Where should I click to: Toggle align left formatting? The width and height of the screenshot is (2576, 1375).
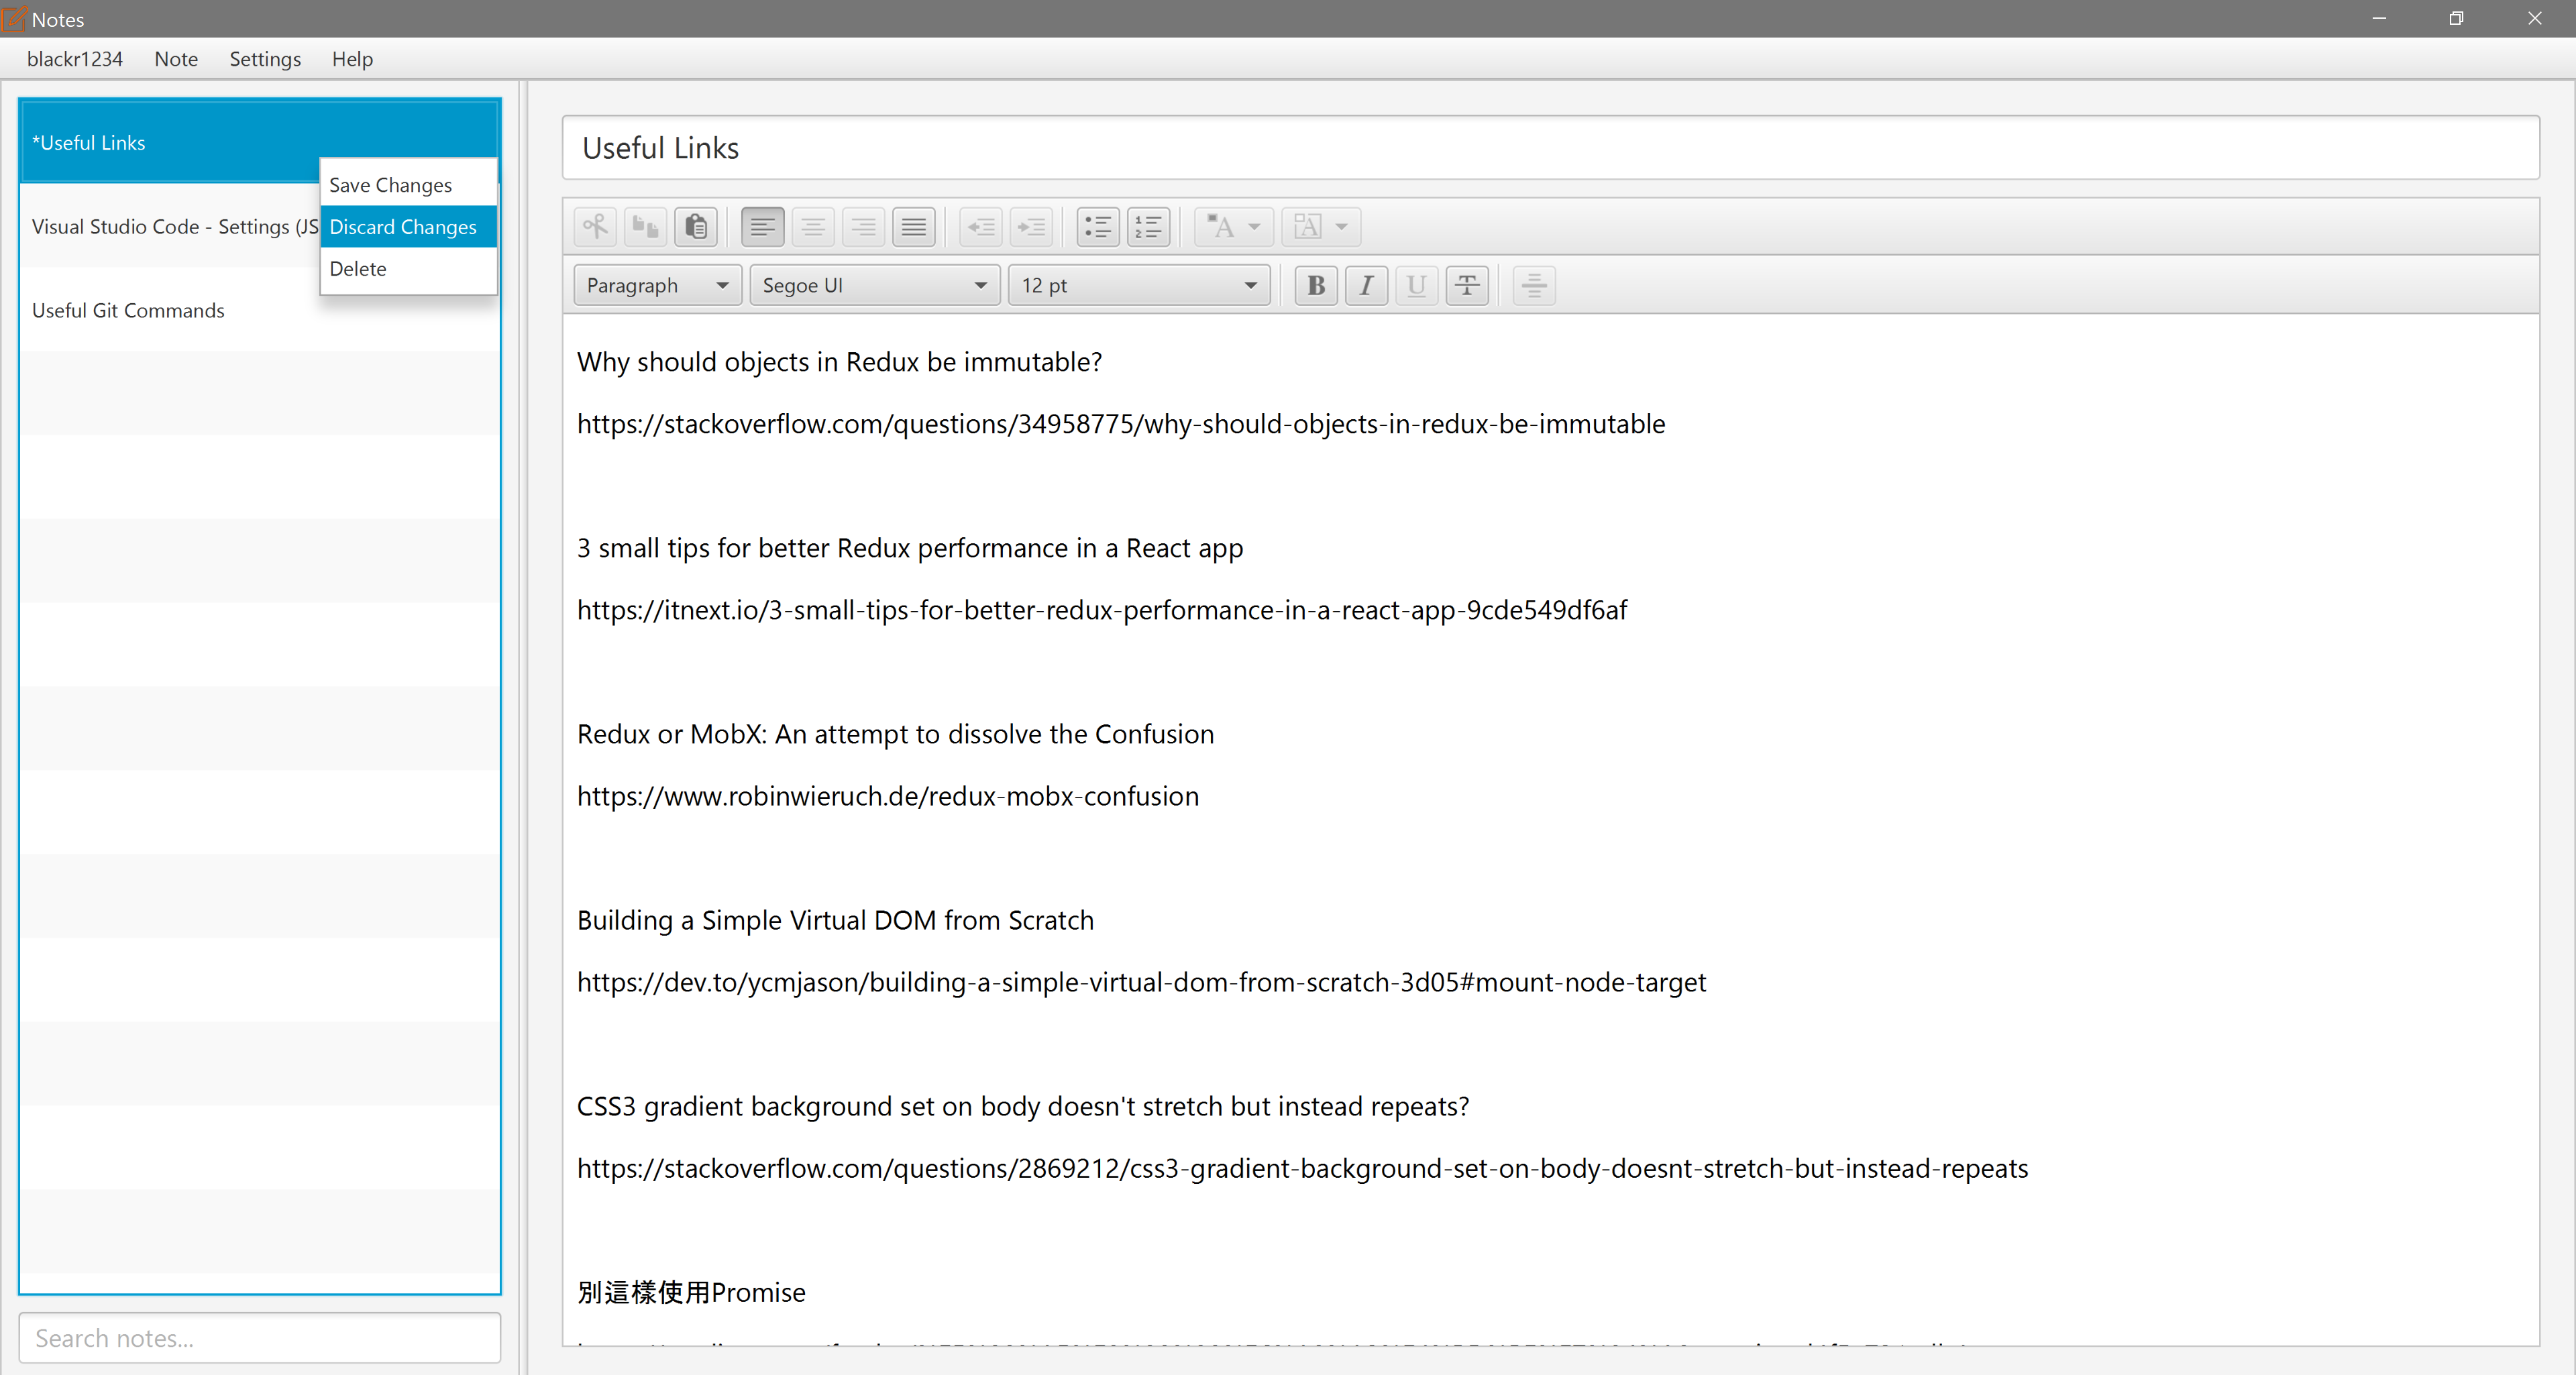click(x=763, y=227)
